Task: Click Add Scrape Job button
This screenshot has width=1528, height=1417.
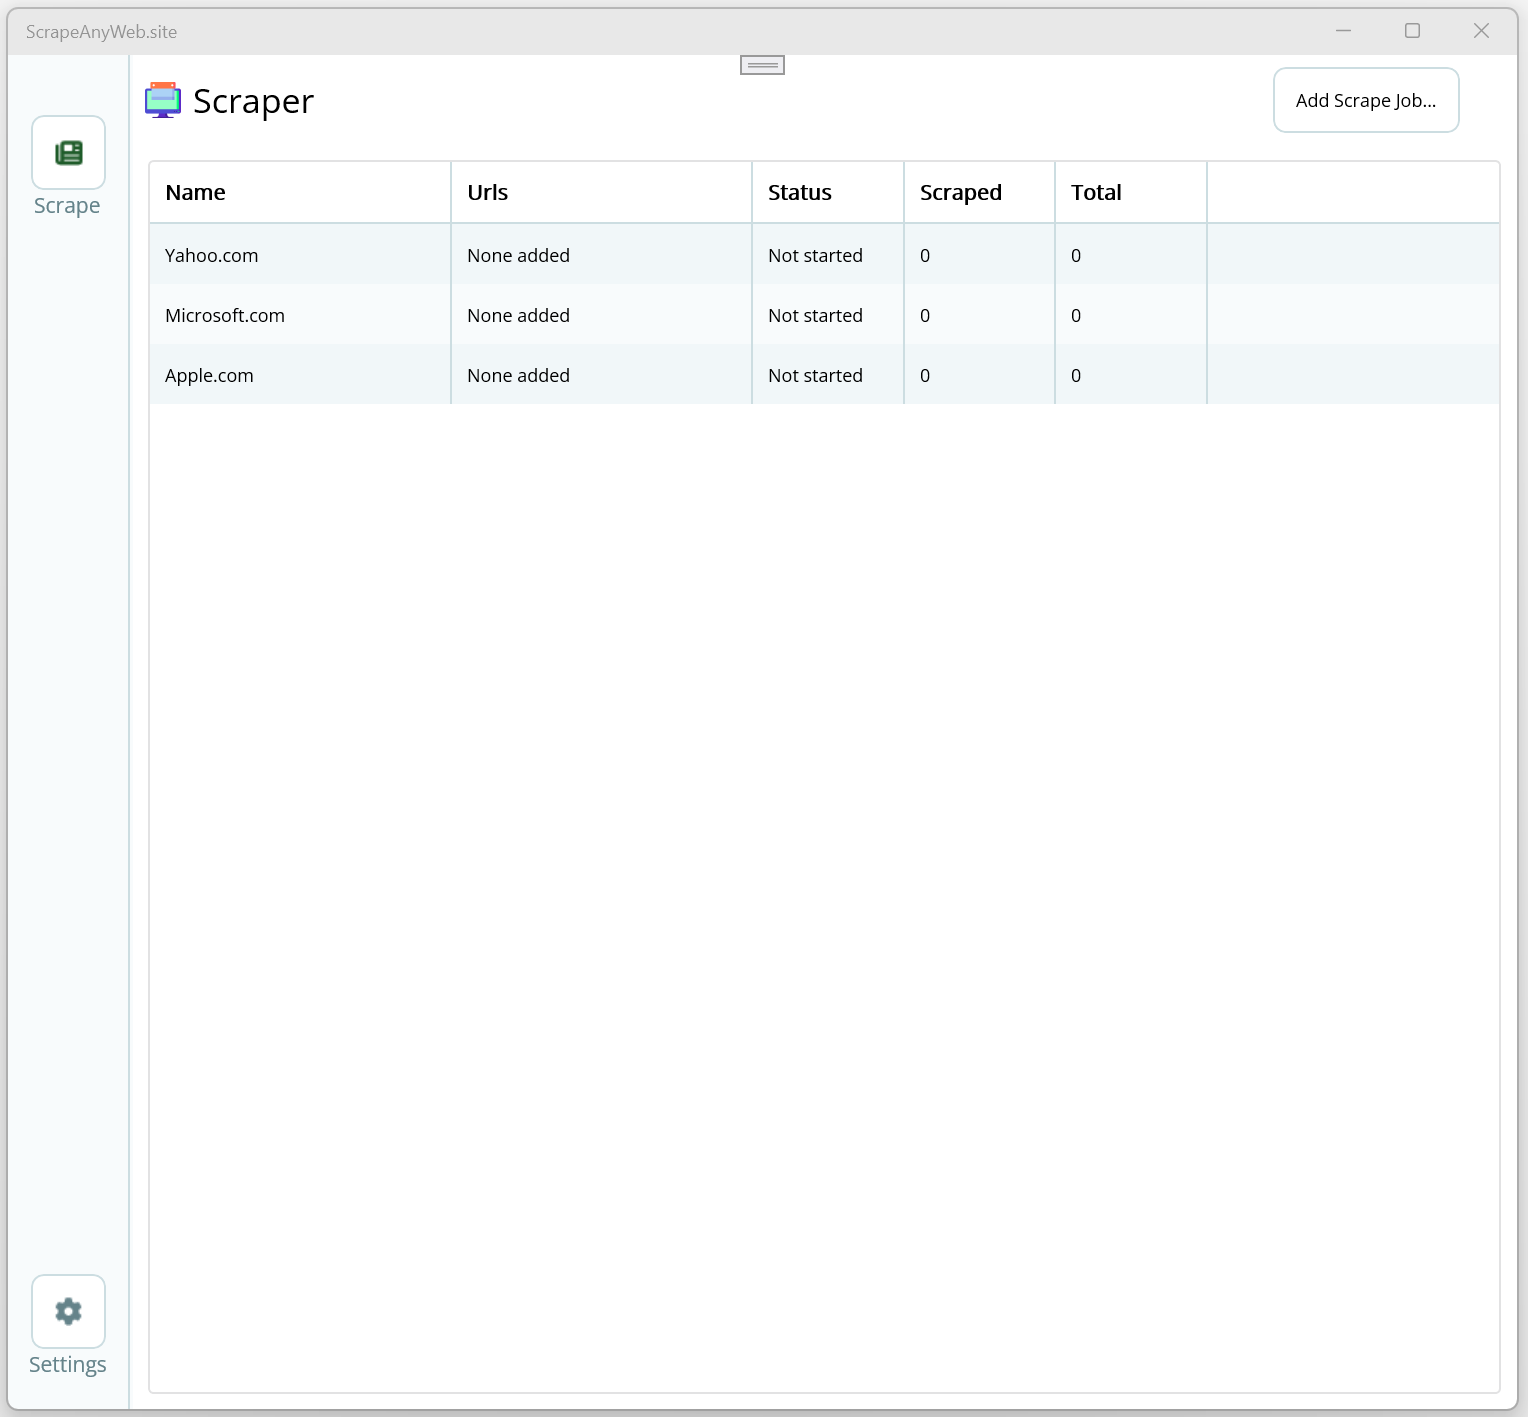Action: (1366, 100)
